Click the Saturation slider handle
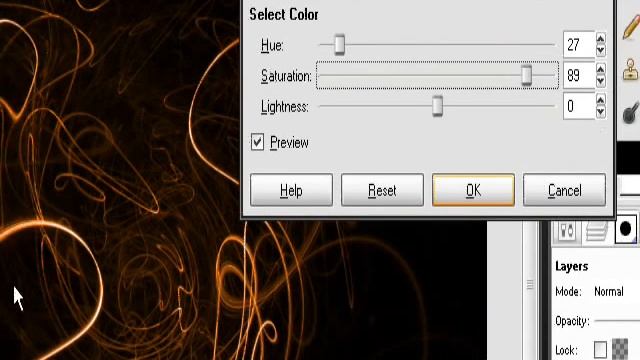640x360 pixels. point(527,75)
